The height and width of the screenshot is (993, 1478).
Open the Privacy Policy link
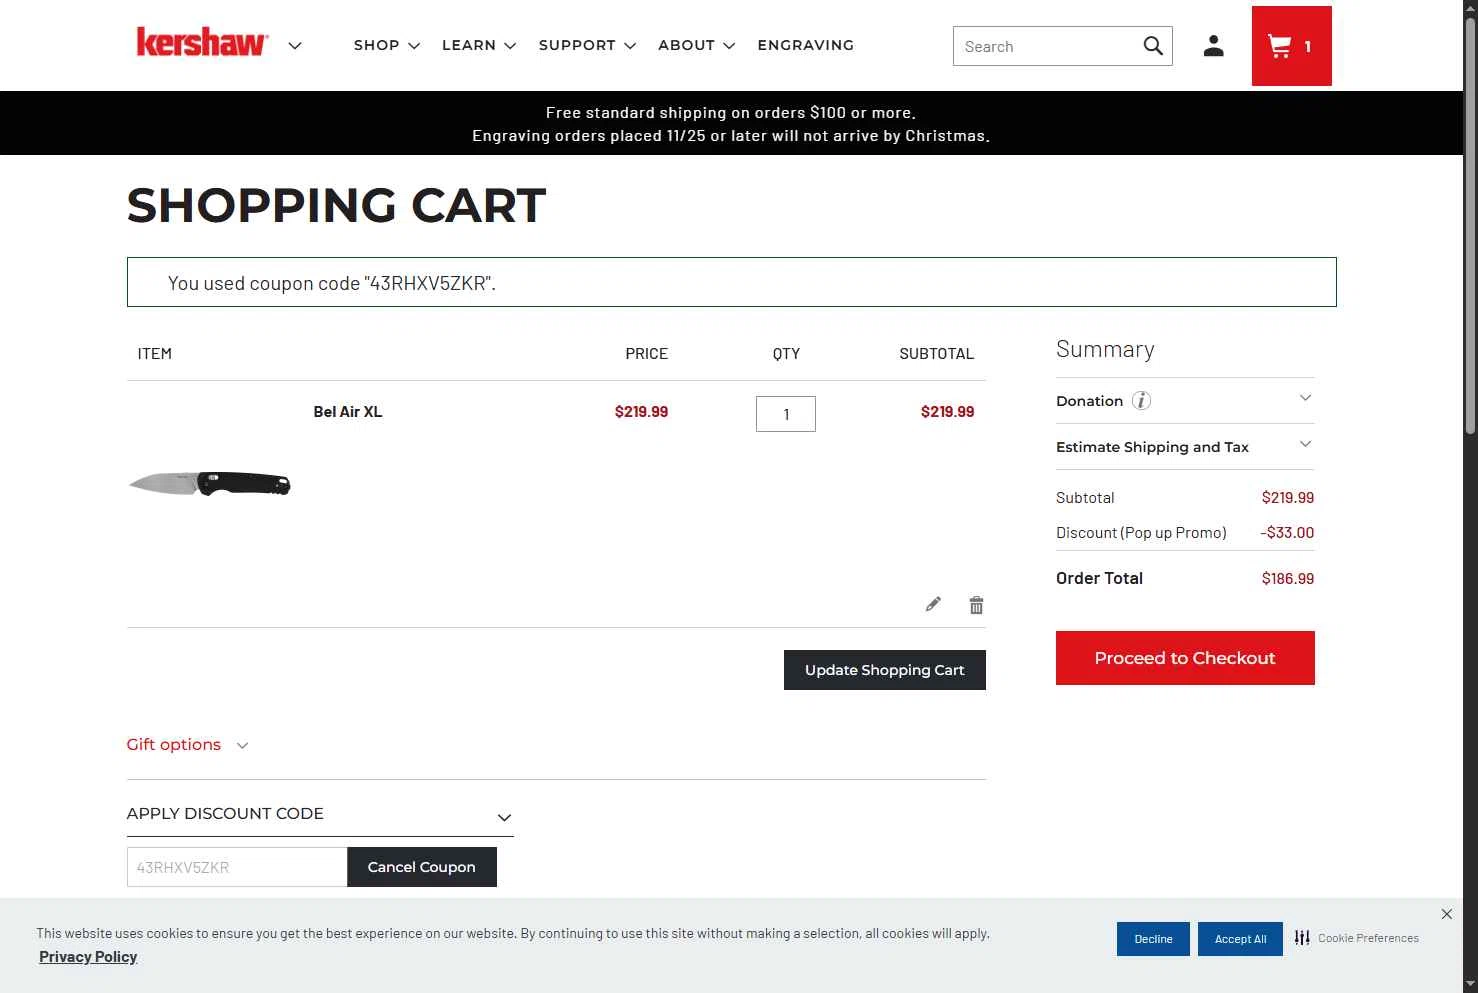click(x=88, y=957)
